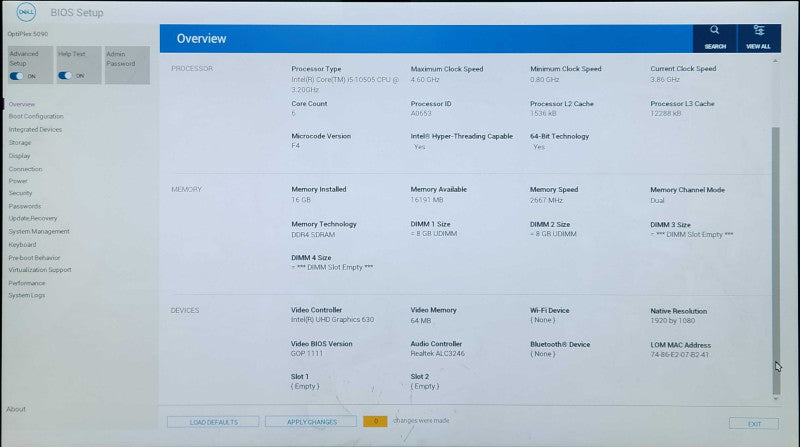Click the '2667 MHz' memory speed value

[546, 201]
